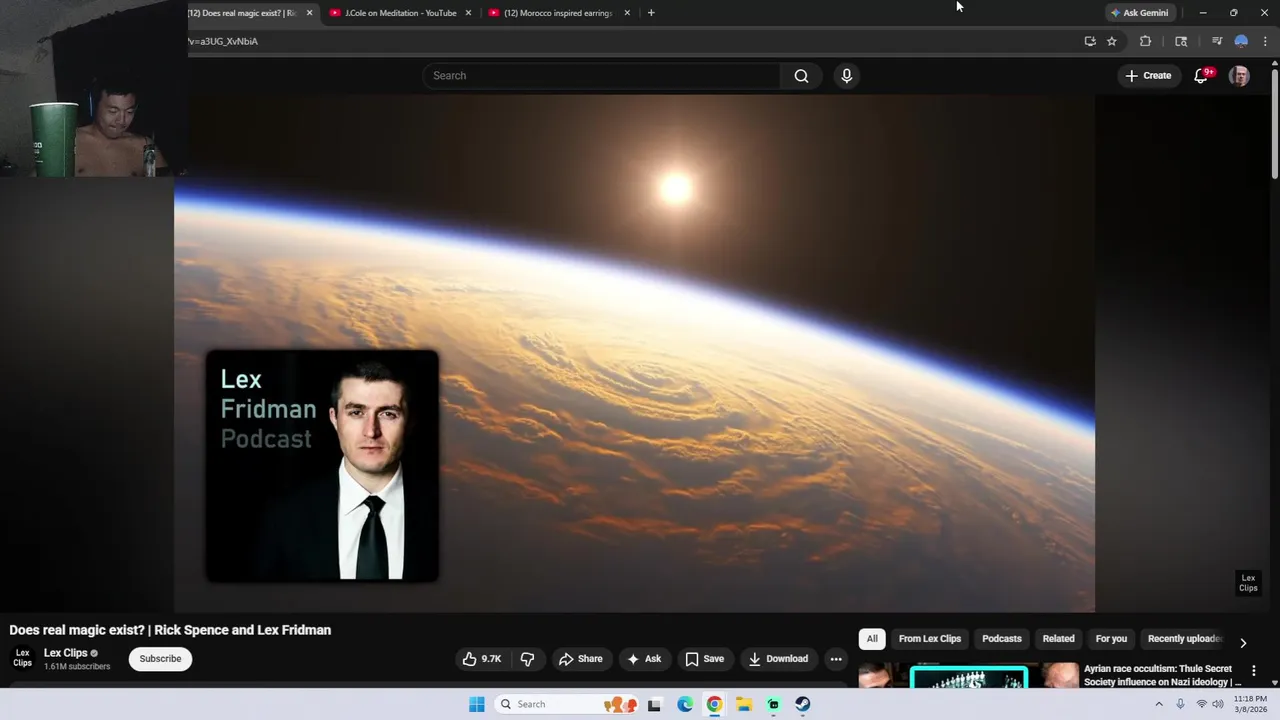The height and width of the screenshot is (720, 1280).
Task: Click the Share button
Action: 580,659
